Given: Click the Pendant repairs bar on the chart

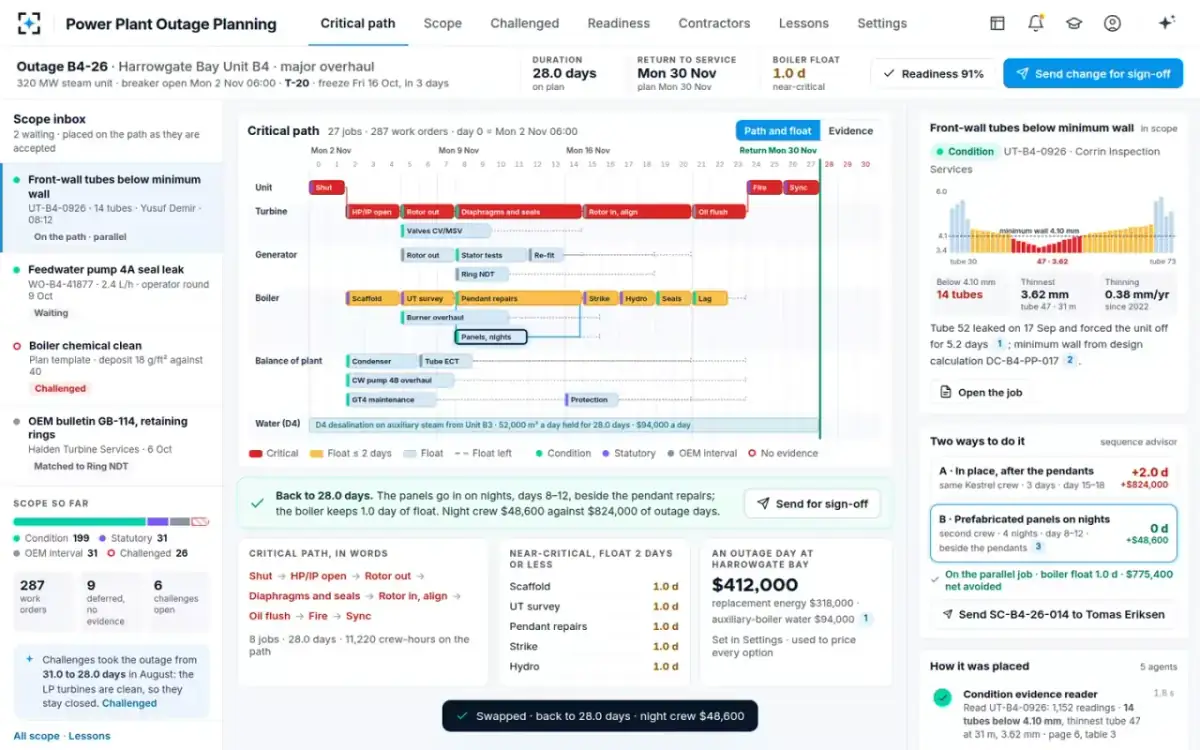Looking at the screenshot, I should 519,298.
